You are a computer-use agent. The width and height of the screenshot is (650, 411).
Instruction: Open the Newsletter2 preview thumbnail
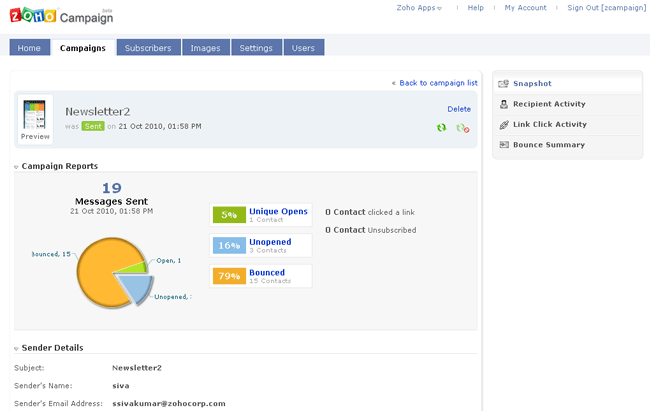[x=35, y=120]
